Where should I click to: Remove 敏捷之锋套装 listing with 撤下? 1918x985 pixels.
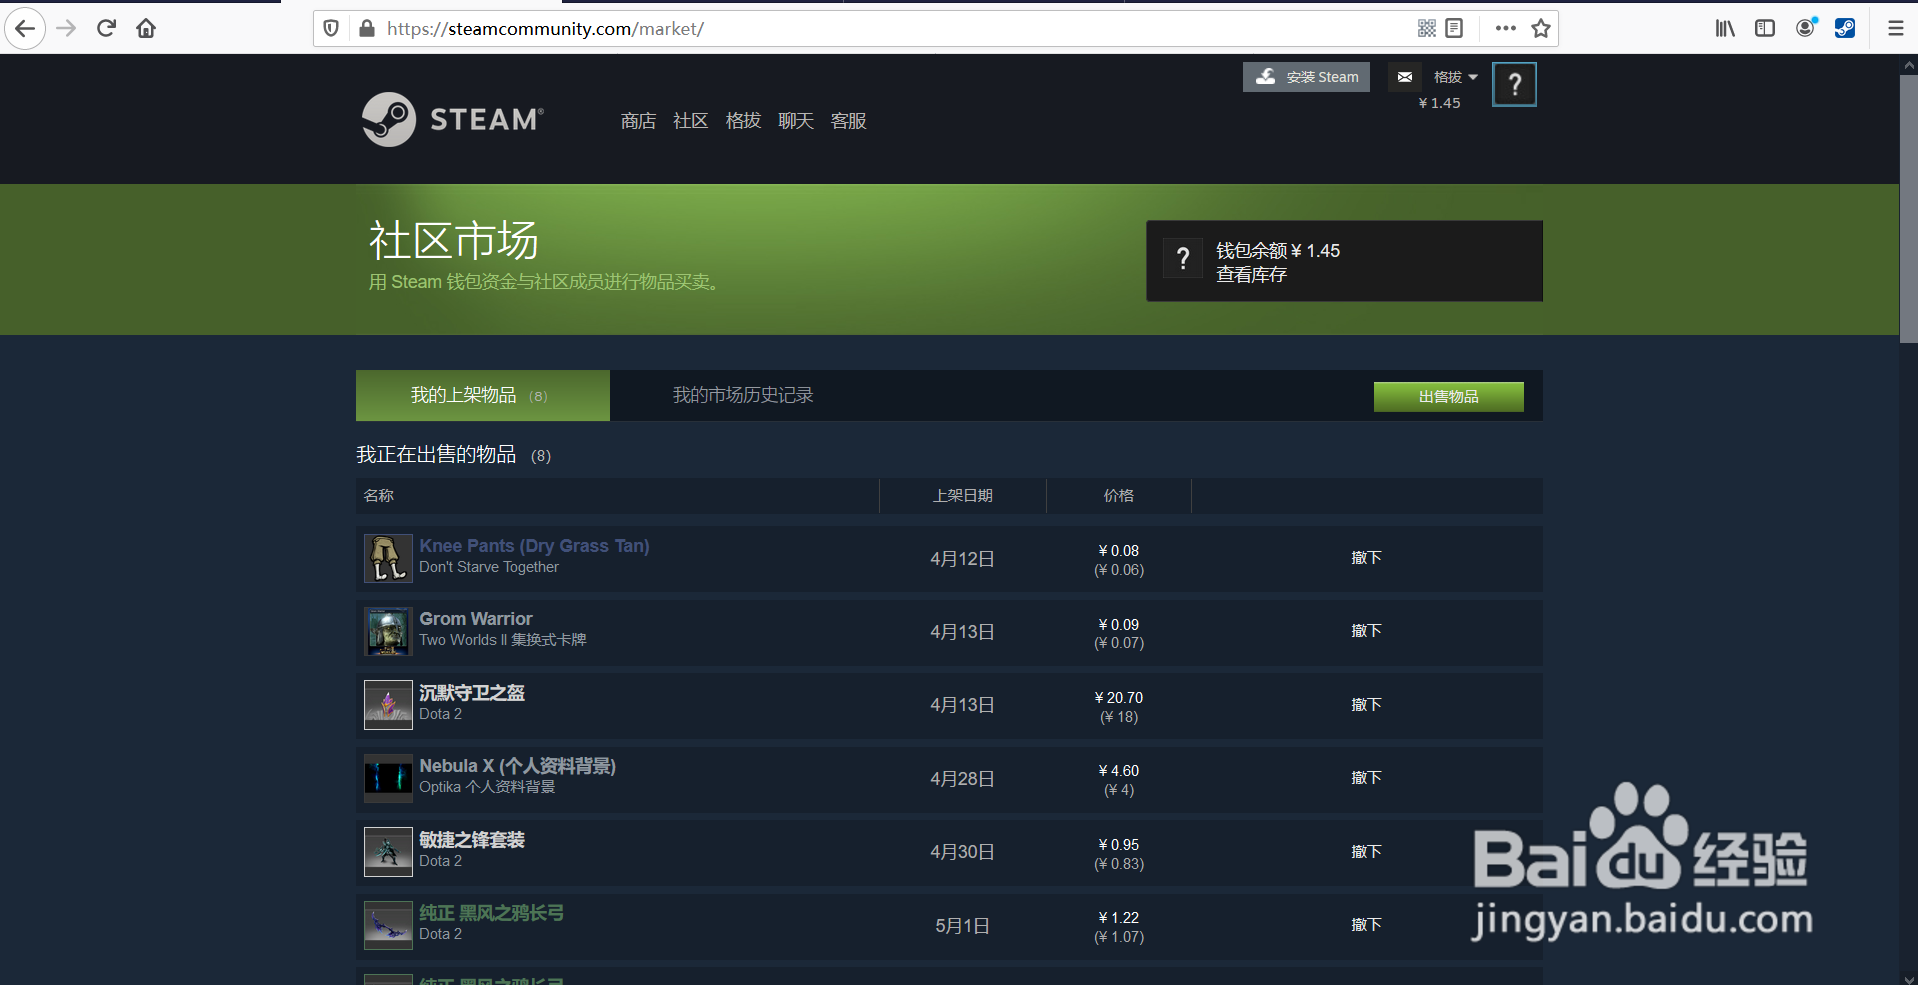click(1366, 852)
